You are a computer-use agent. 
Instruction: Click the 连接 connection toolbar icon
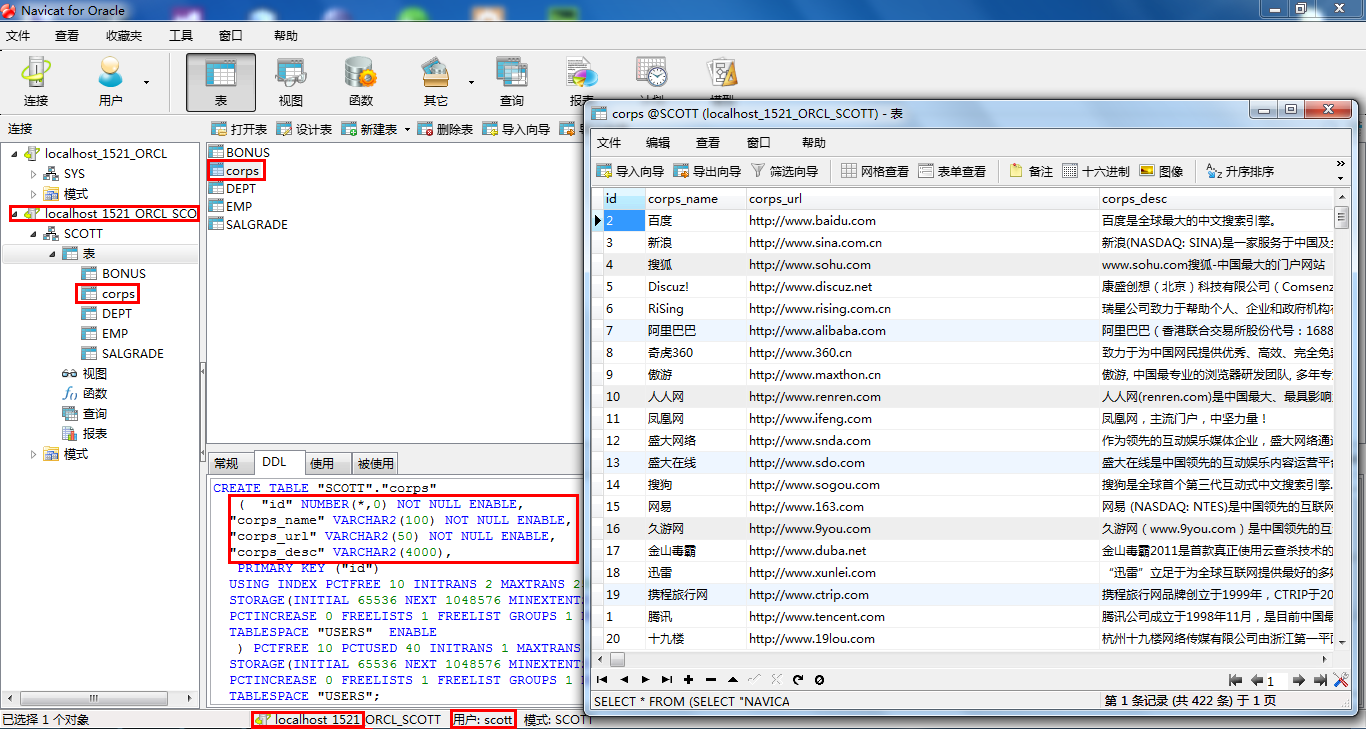[x=36, y=82]
